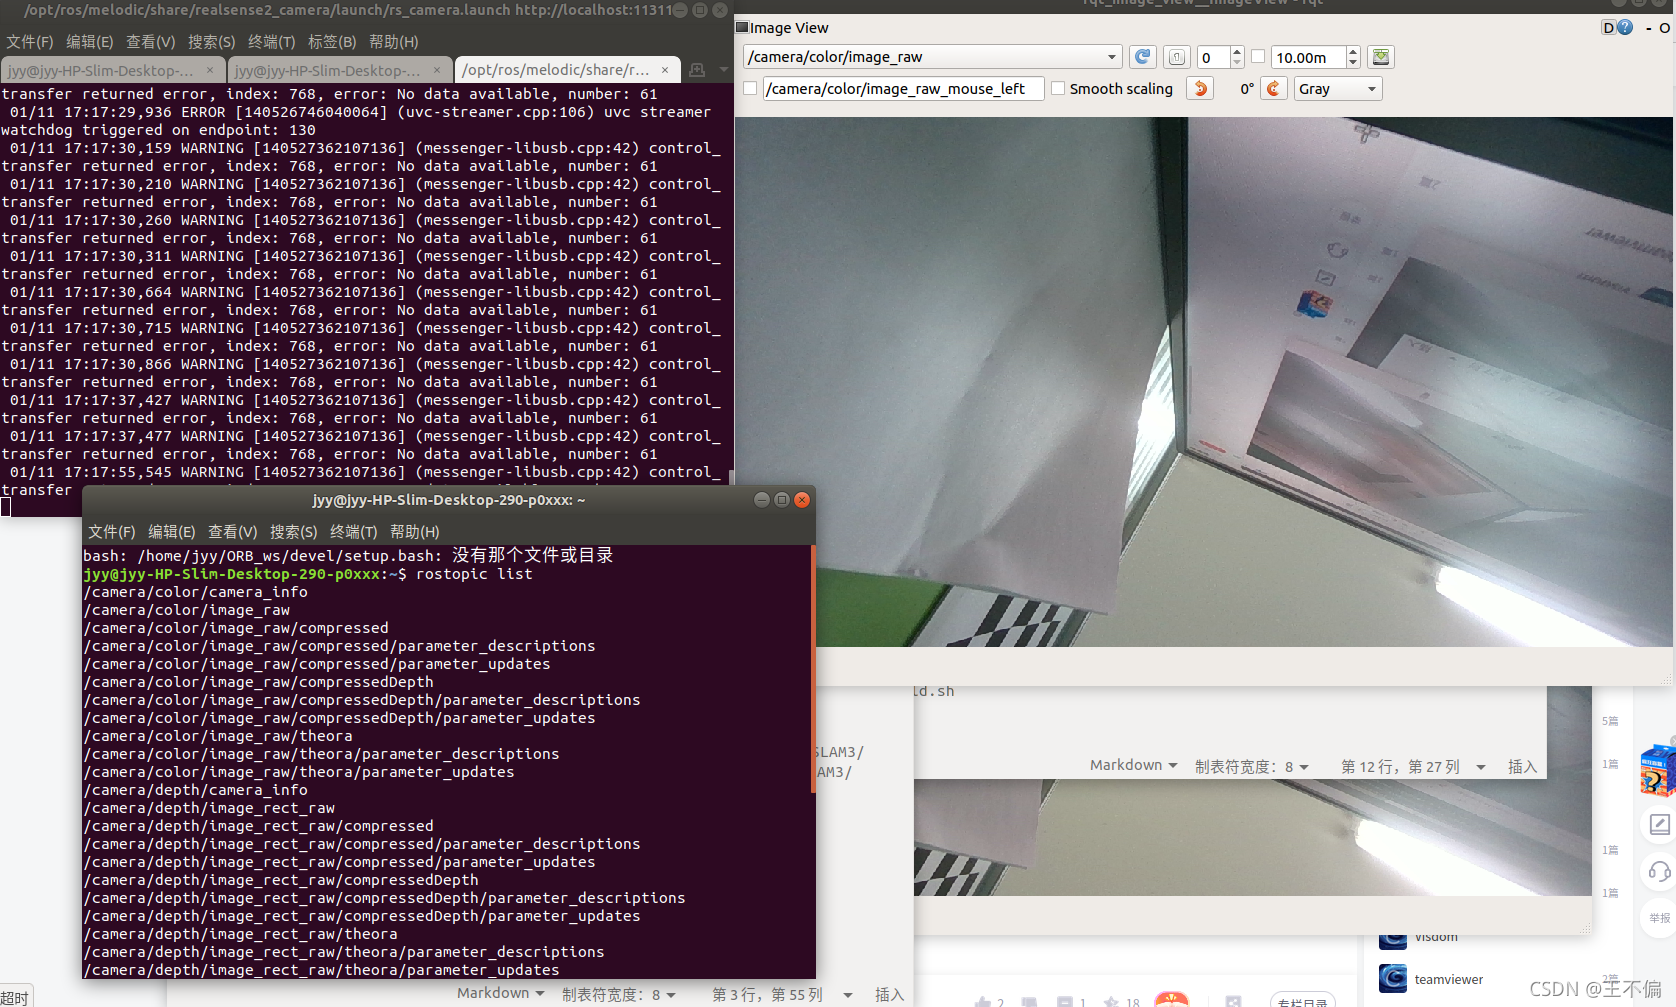Viewport: 1676px width, 1007px height.
Task: Click the zoom 1:1 icon in Image View
Action: point(1177,57)
